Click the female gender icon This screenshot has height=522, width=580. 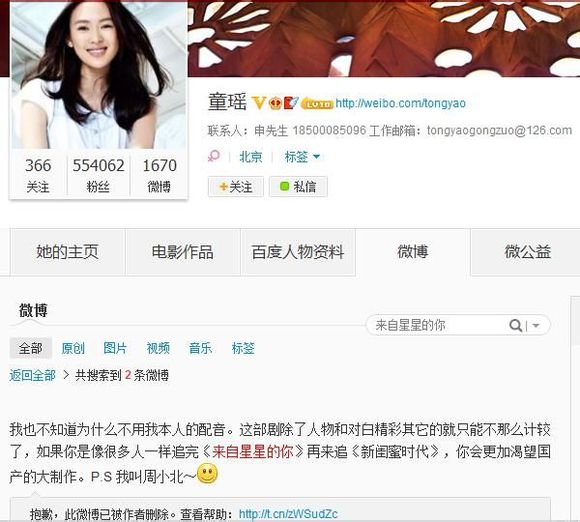(x=214, y=156)
